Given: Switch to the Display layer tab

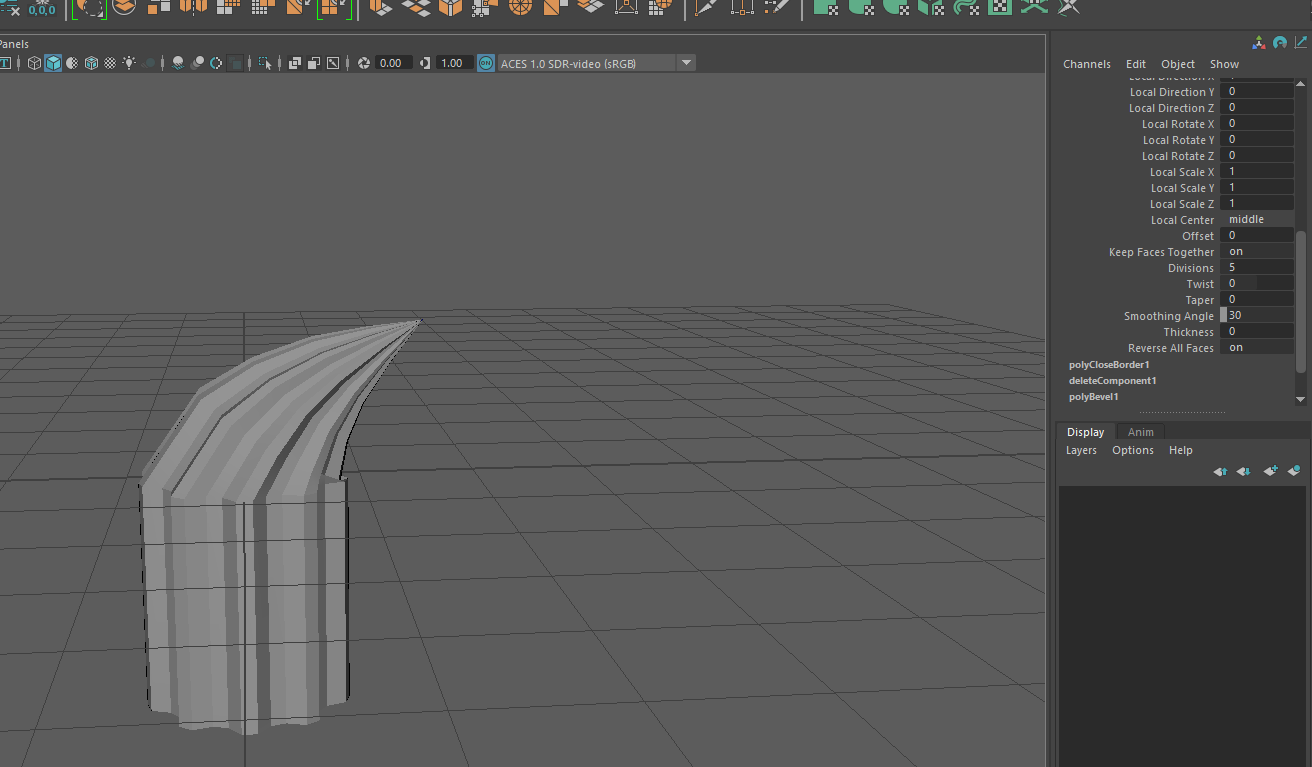Looking at the screenshot, I should 1085,432.
